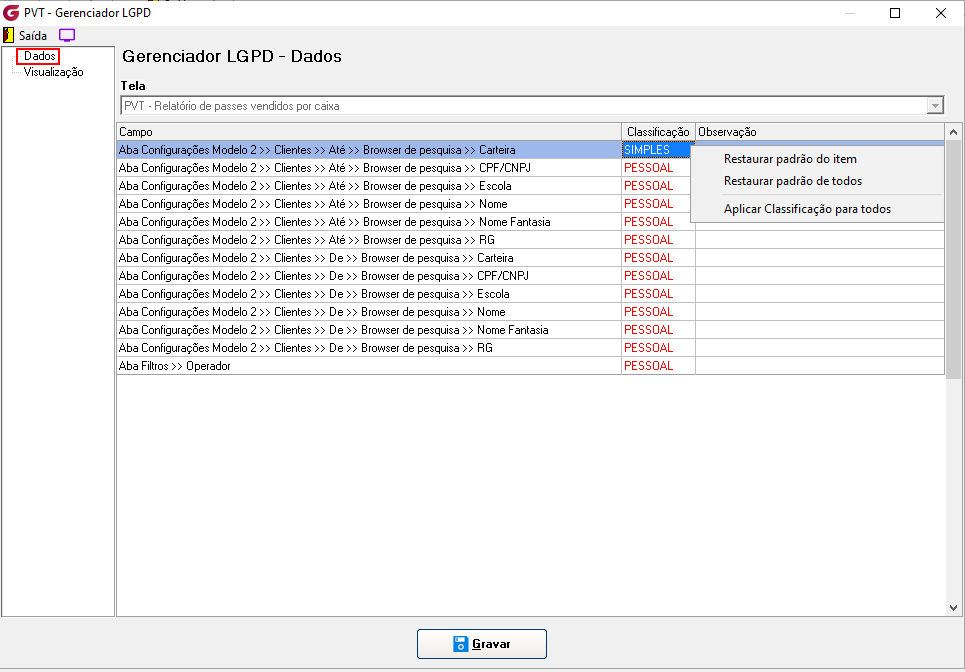965x672 pixels.
Task: Choose Restaurar padrão de todos
Action: 793,181
